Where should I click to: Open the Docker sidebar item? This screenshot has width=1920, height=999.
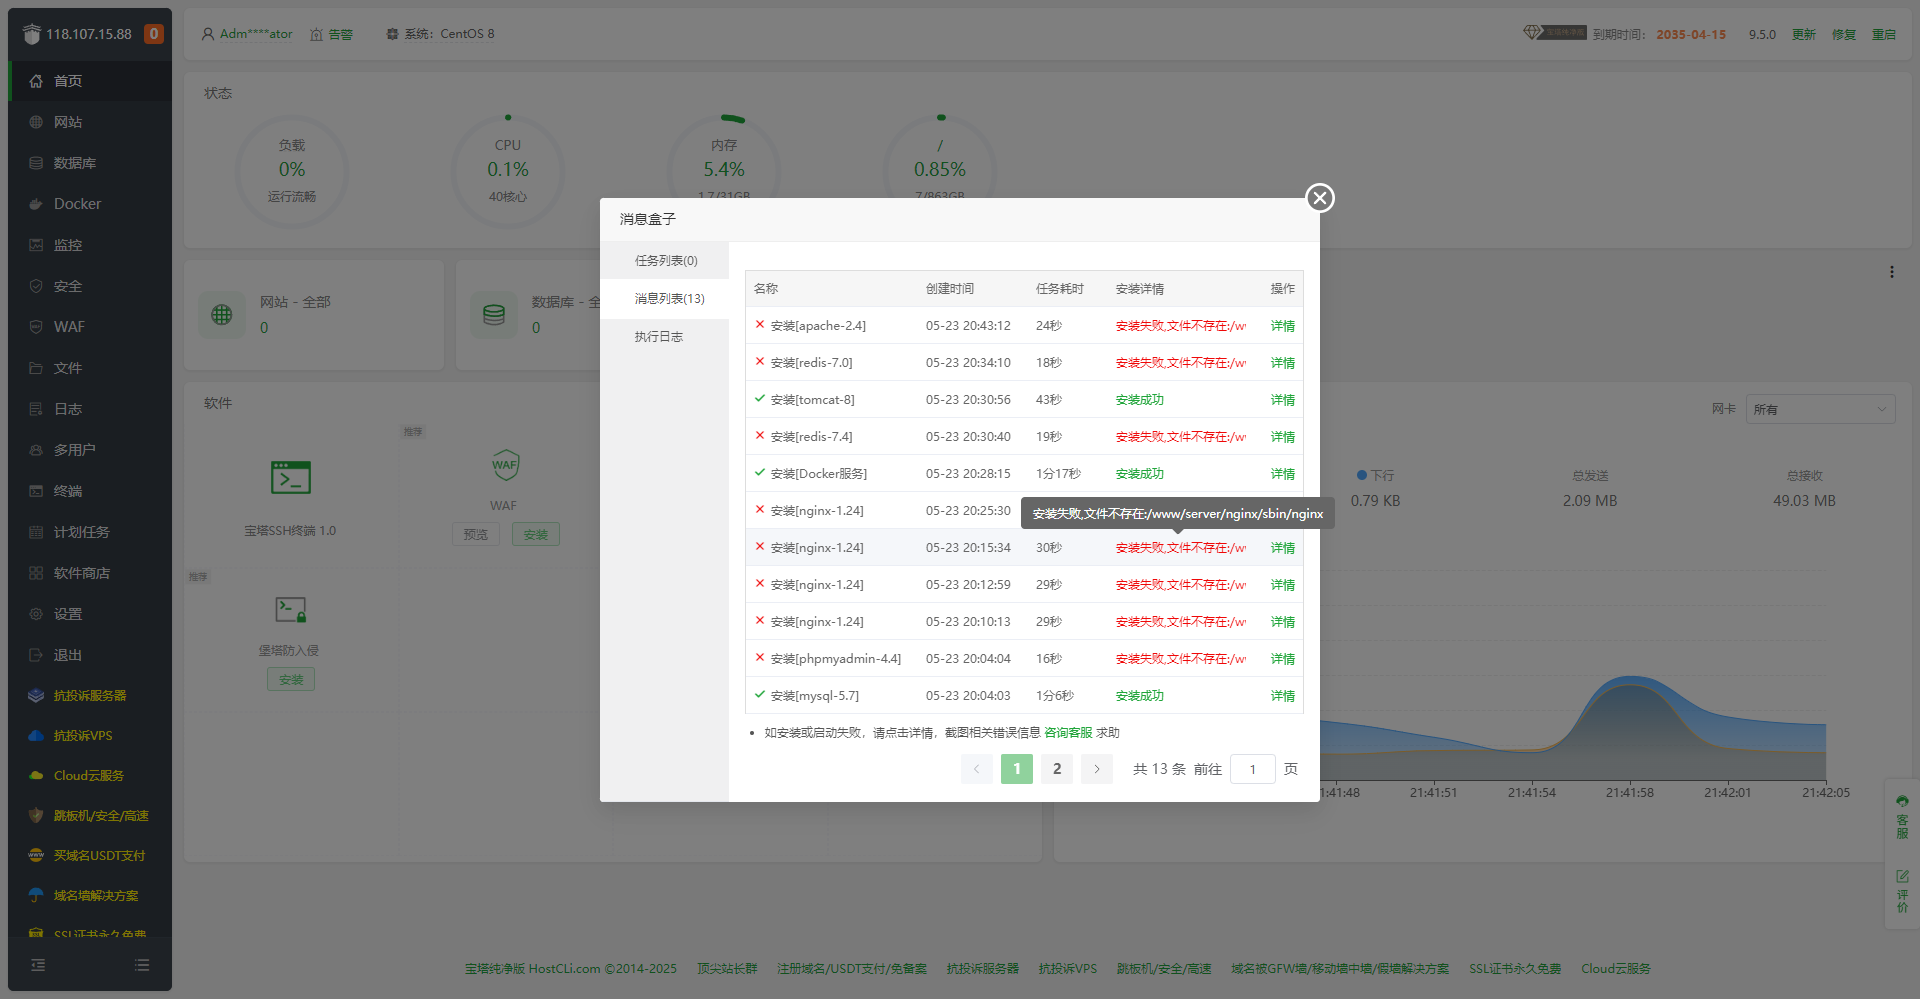click(90, 204)
